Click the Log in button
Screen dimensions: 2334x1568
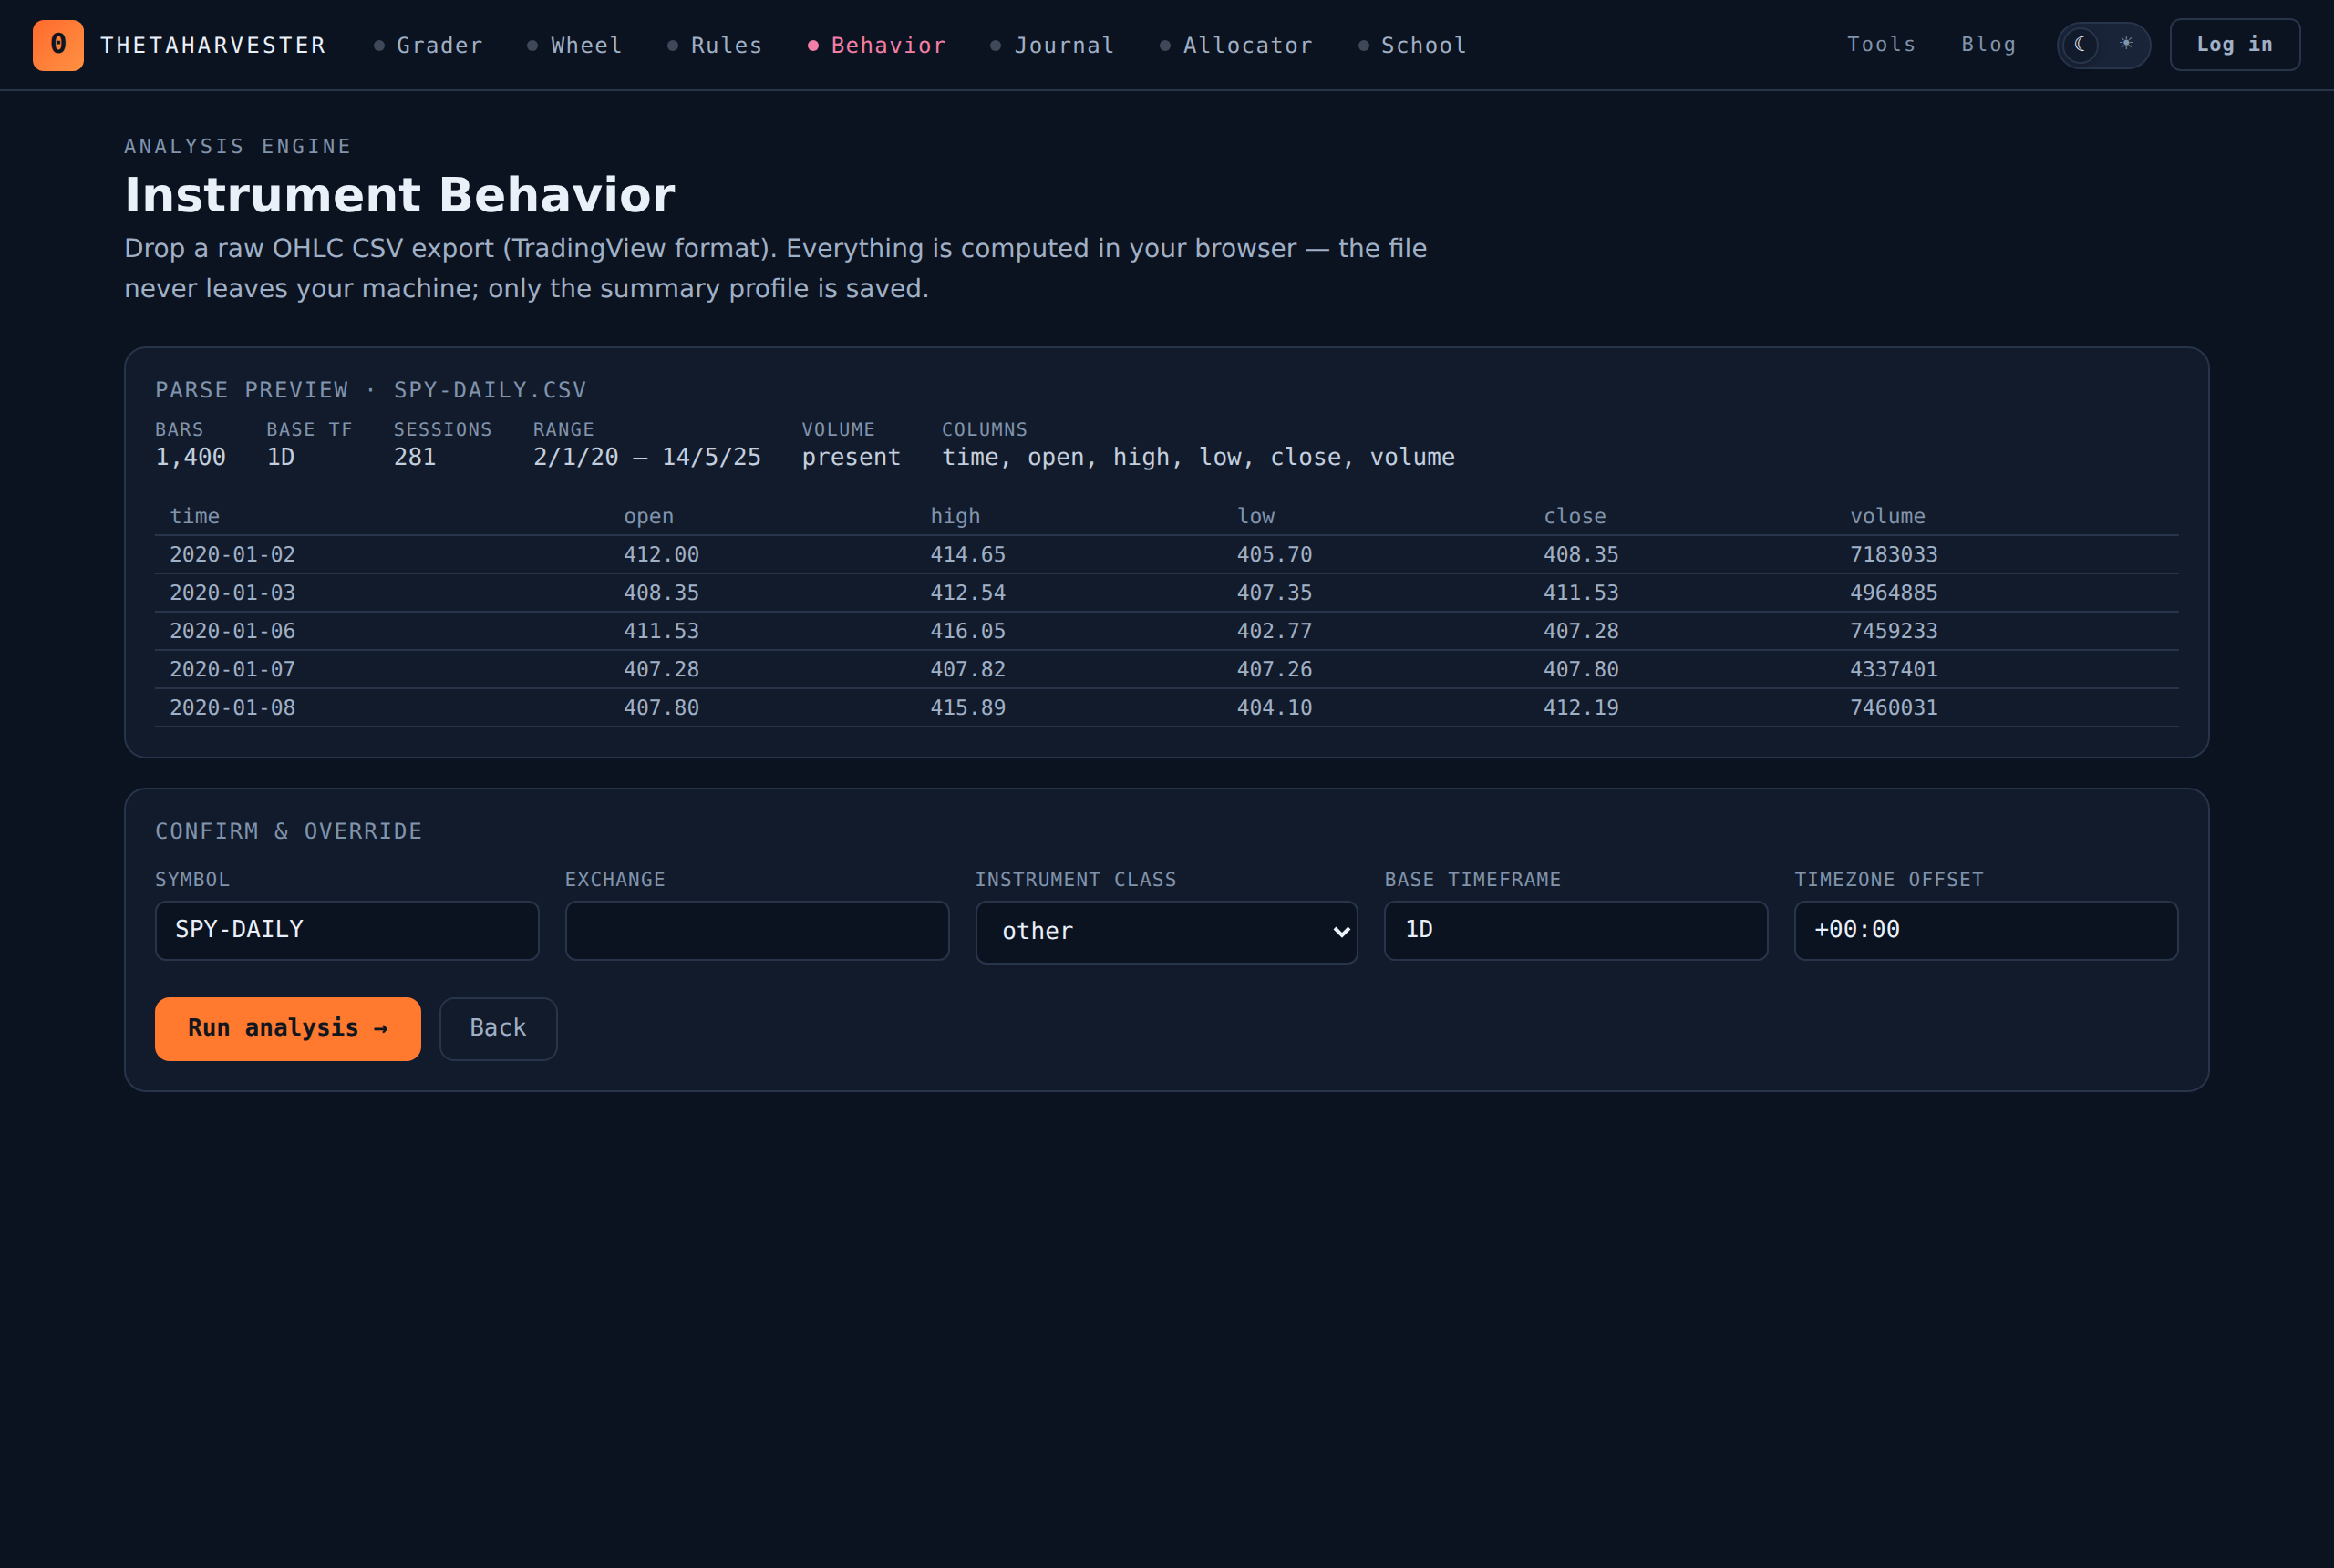point(2234,45)
